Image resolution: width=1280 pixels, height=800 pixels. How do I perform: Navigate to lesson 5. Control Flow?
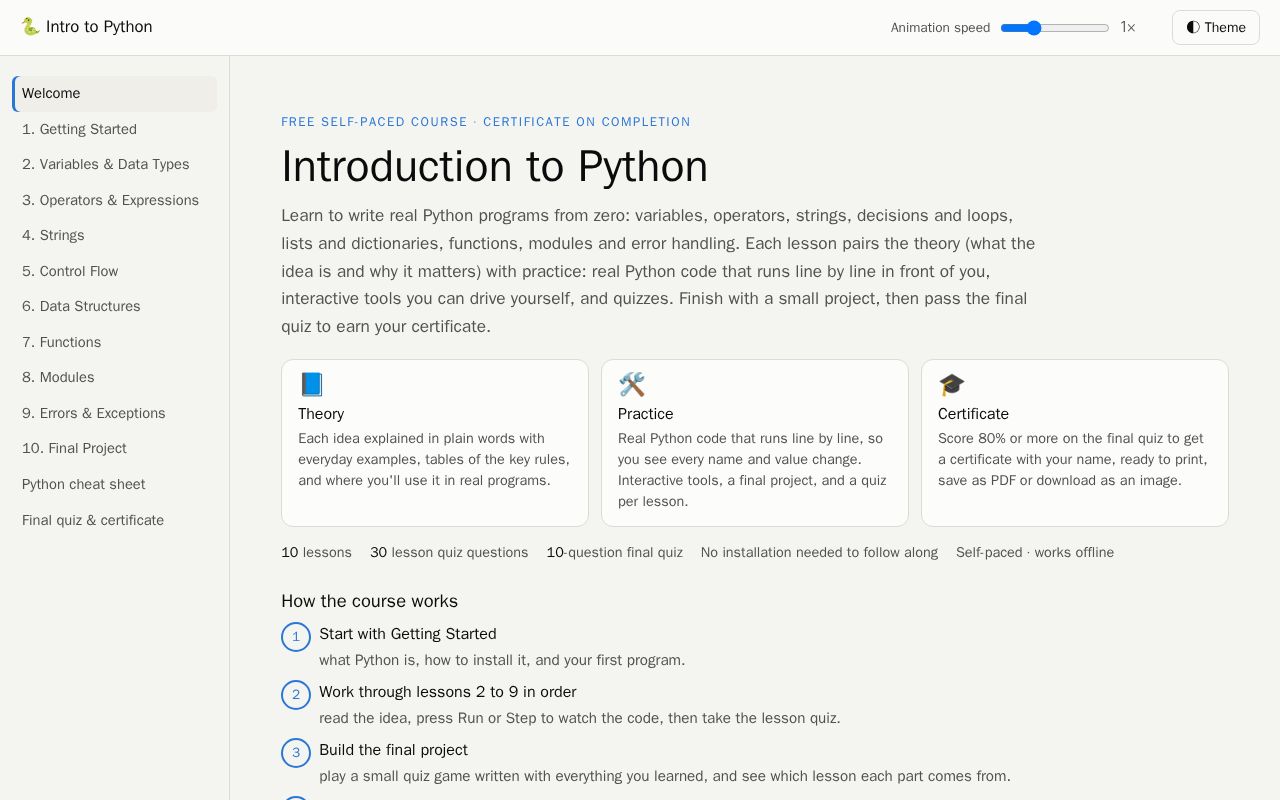pos(114,271)
